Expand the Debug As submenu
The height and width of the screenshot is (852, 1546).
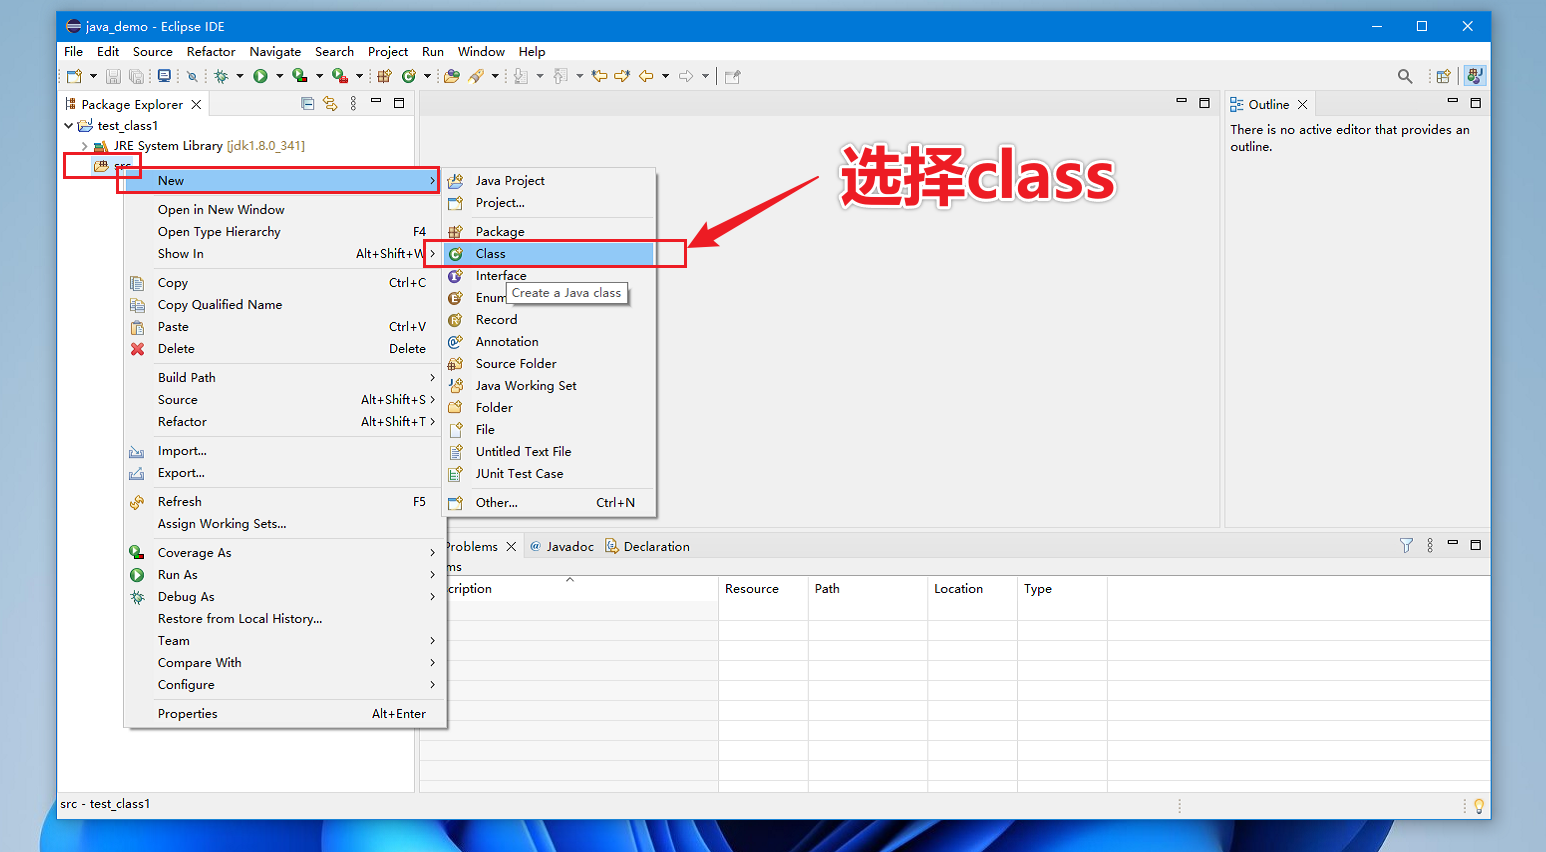(284, 597)
